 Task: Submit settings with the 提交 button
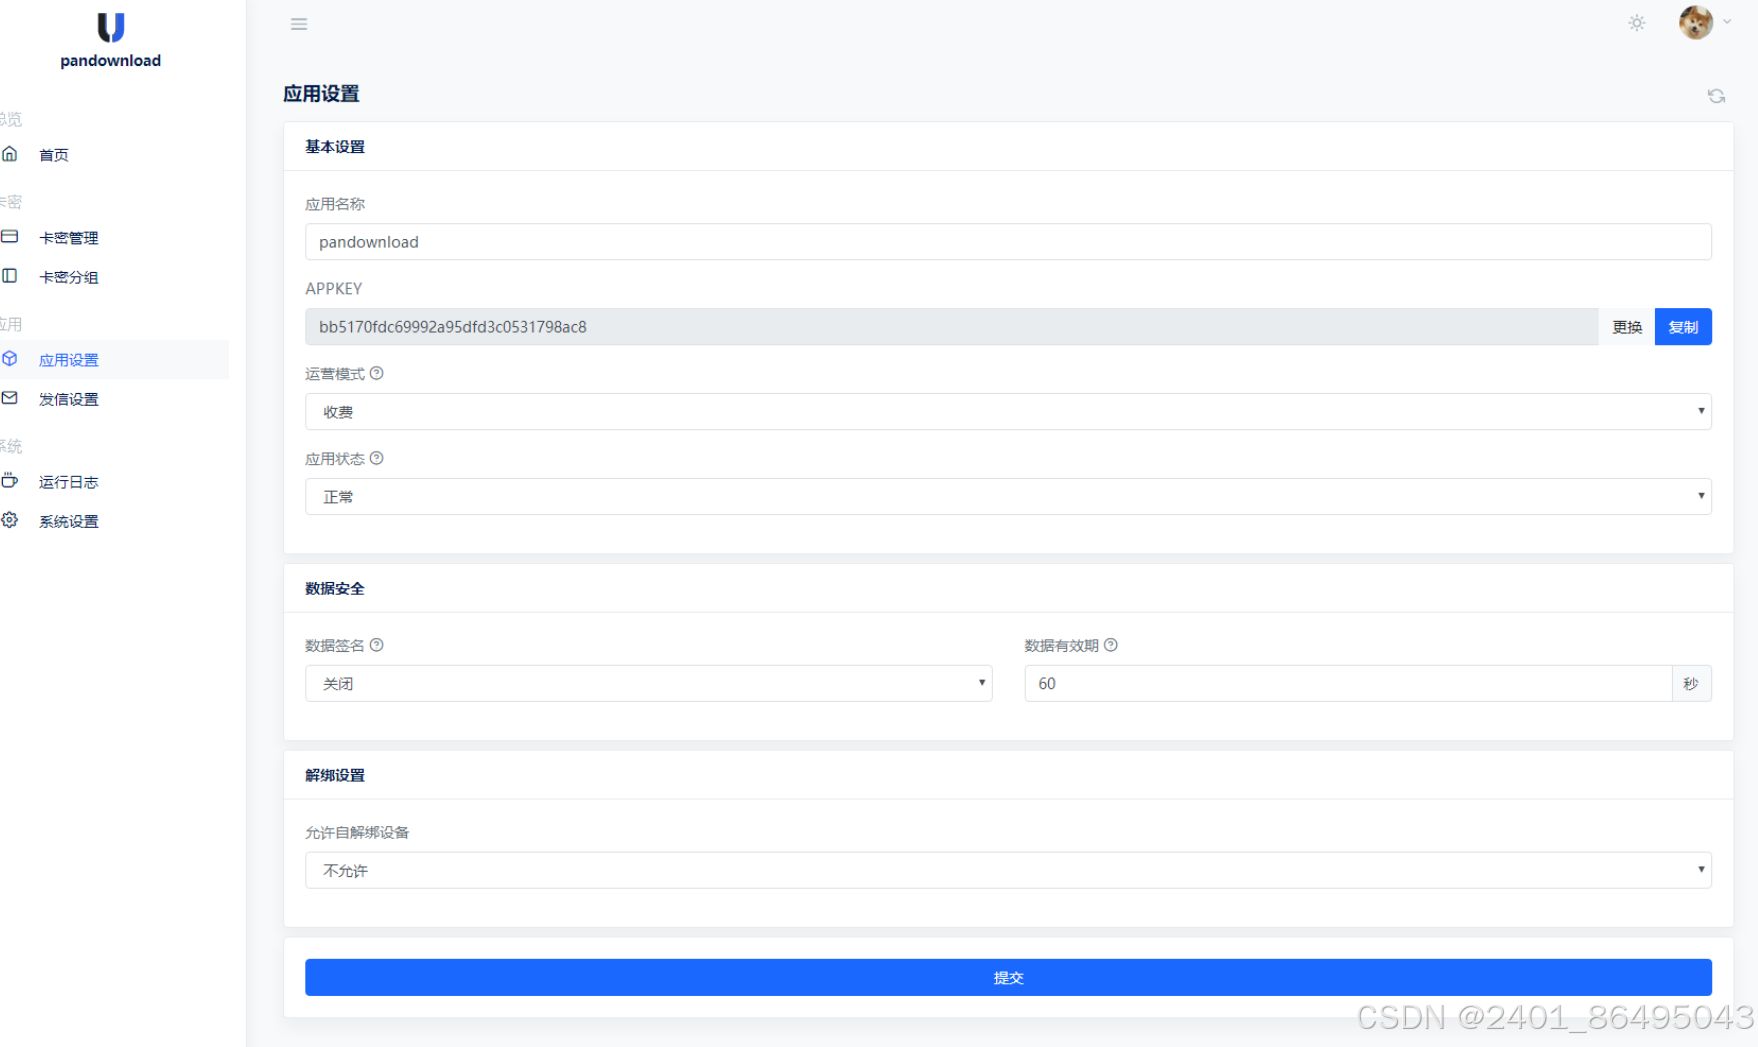(x=1008, y=978)
